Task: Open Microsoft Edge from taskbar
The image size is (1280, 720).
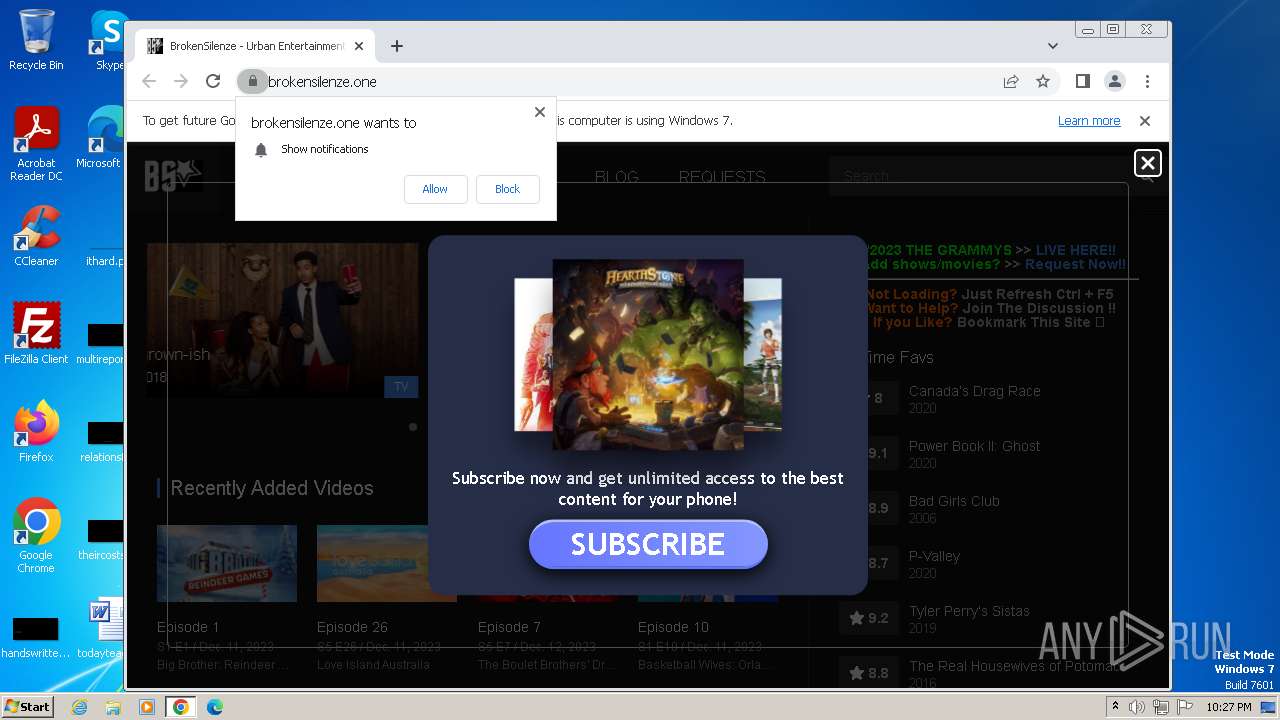Action: point(215,707)
